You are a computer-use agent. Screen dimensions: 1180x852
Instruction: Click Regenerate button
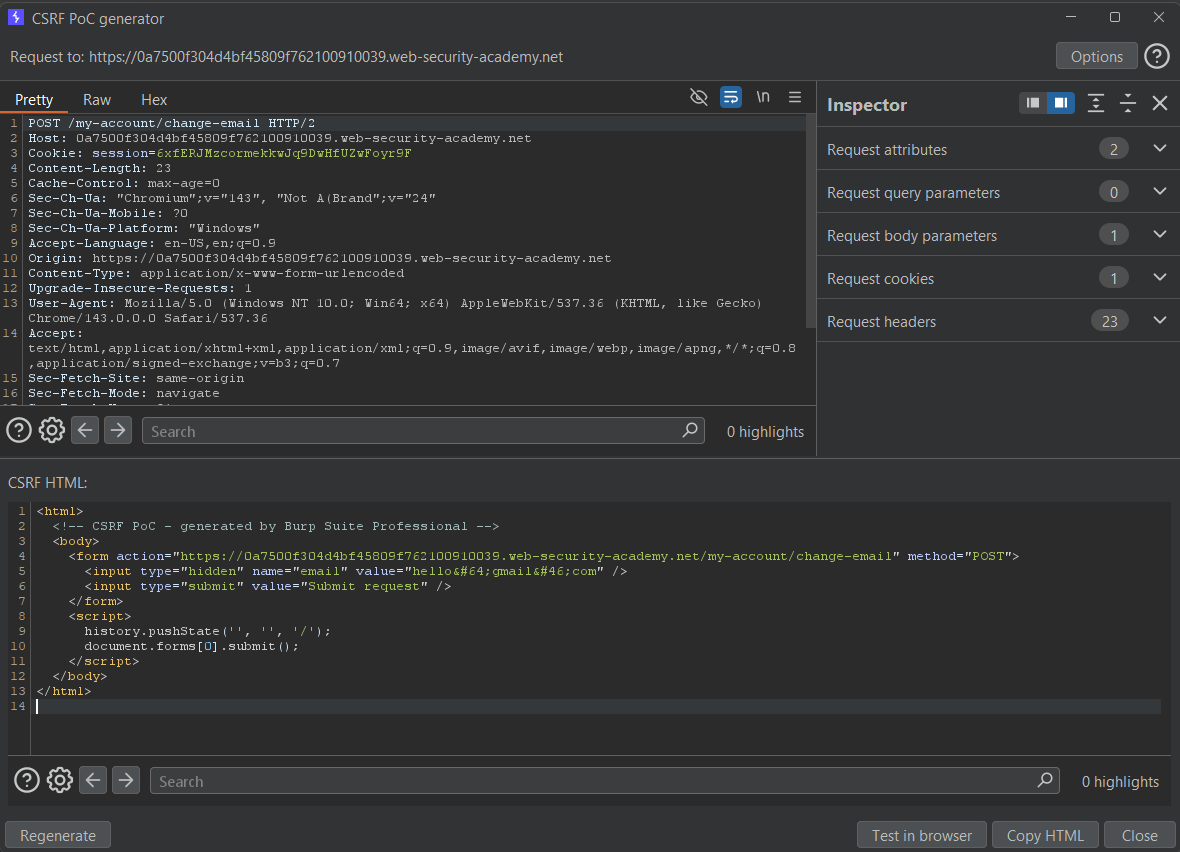(58, 835)
